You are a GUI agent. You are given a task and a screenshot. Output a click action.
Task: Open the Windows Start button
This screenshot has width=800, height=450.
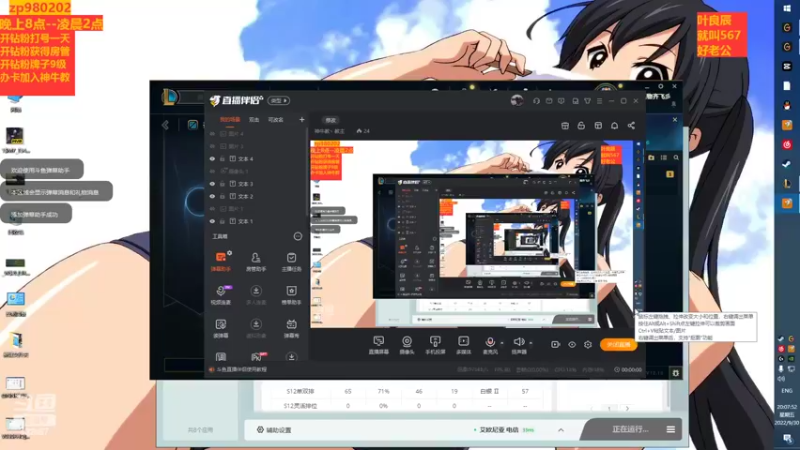(x=787, y=8)
